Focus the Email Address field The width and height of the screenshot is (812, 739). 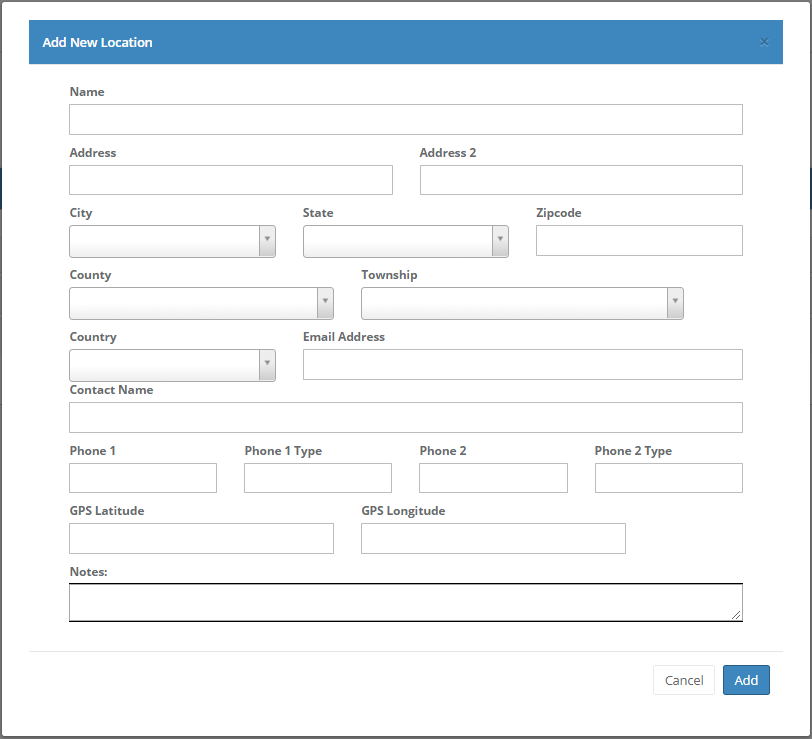pos(522,364)
